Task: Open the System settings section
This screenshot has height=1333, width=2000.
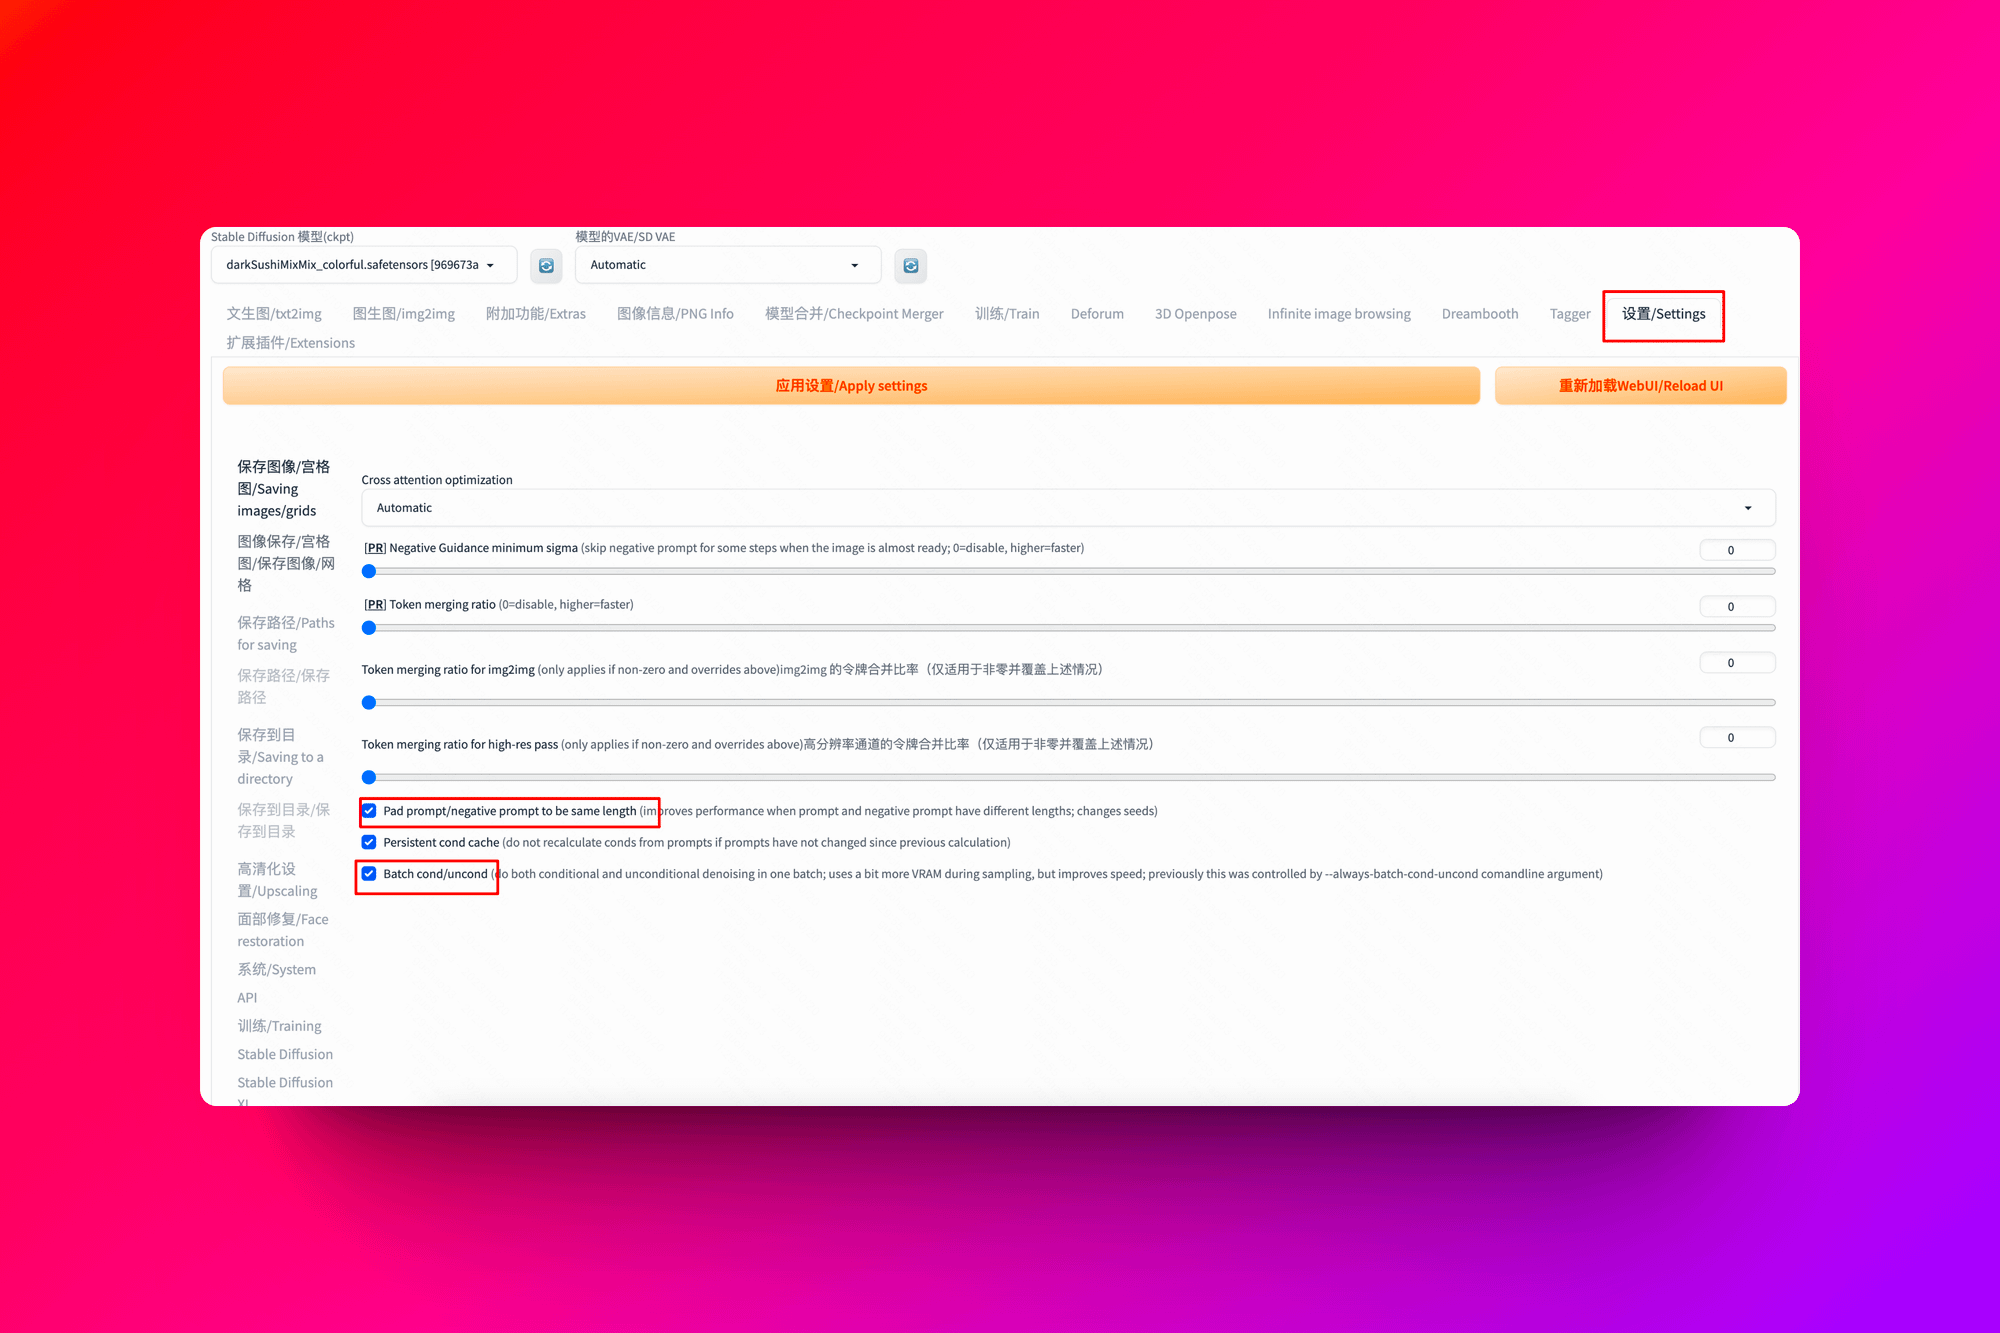Action: (x=276, y=970)
